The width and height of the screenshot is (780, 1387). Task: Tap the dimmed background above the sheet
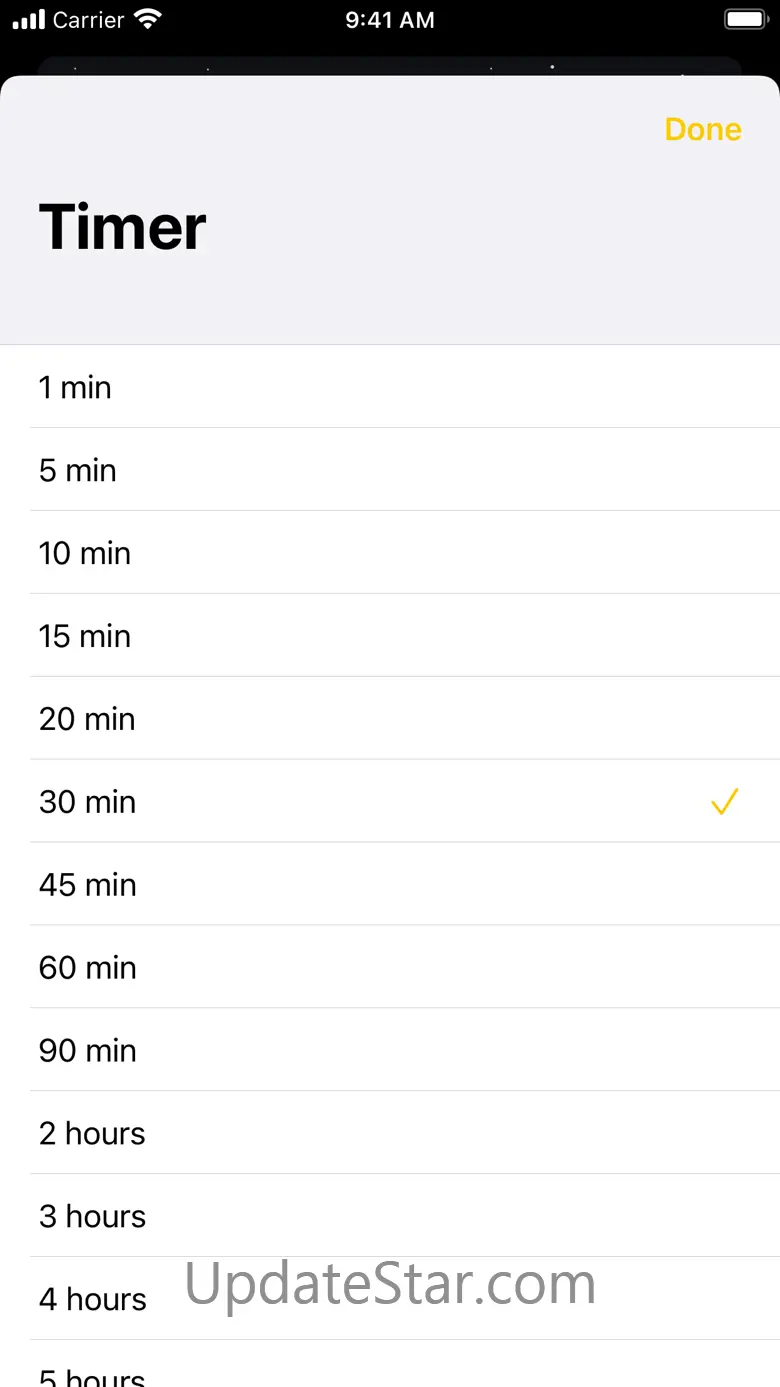click(390, 64)
